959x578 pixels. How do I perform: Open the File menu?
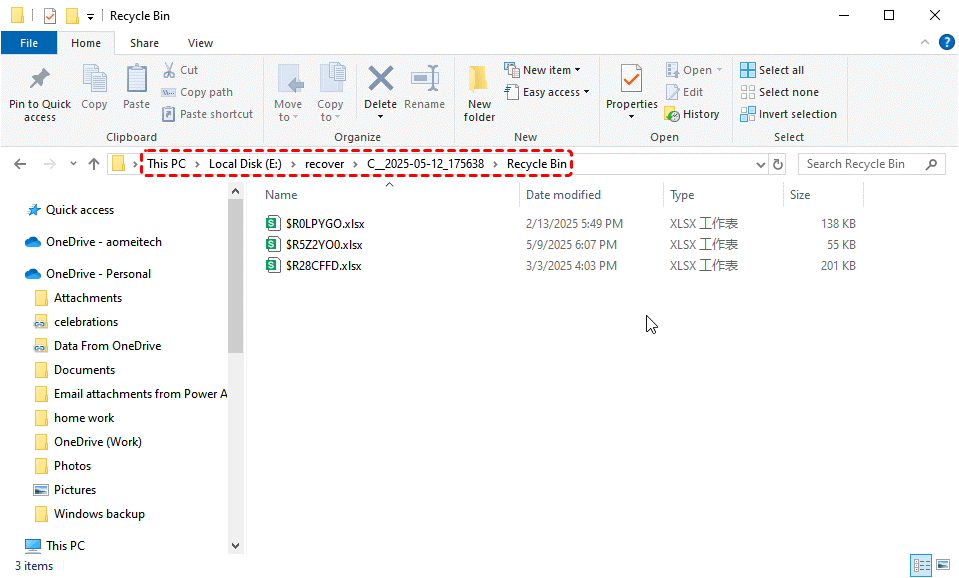[29, 43]
